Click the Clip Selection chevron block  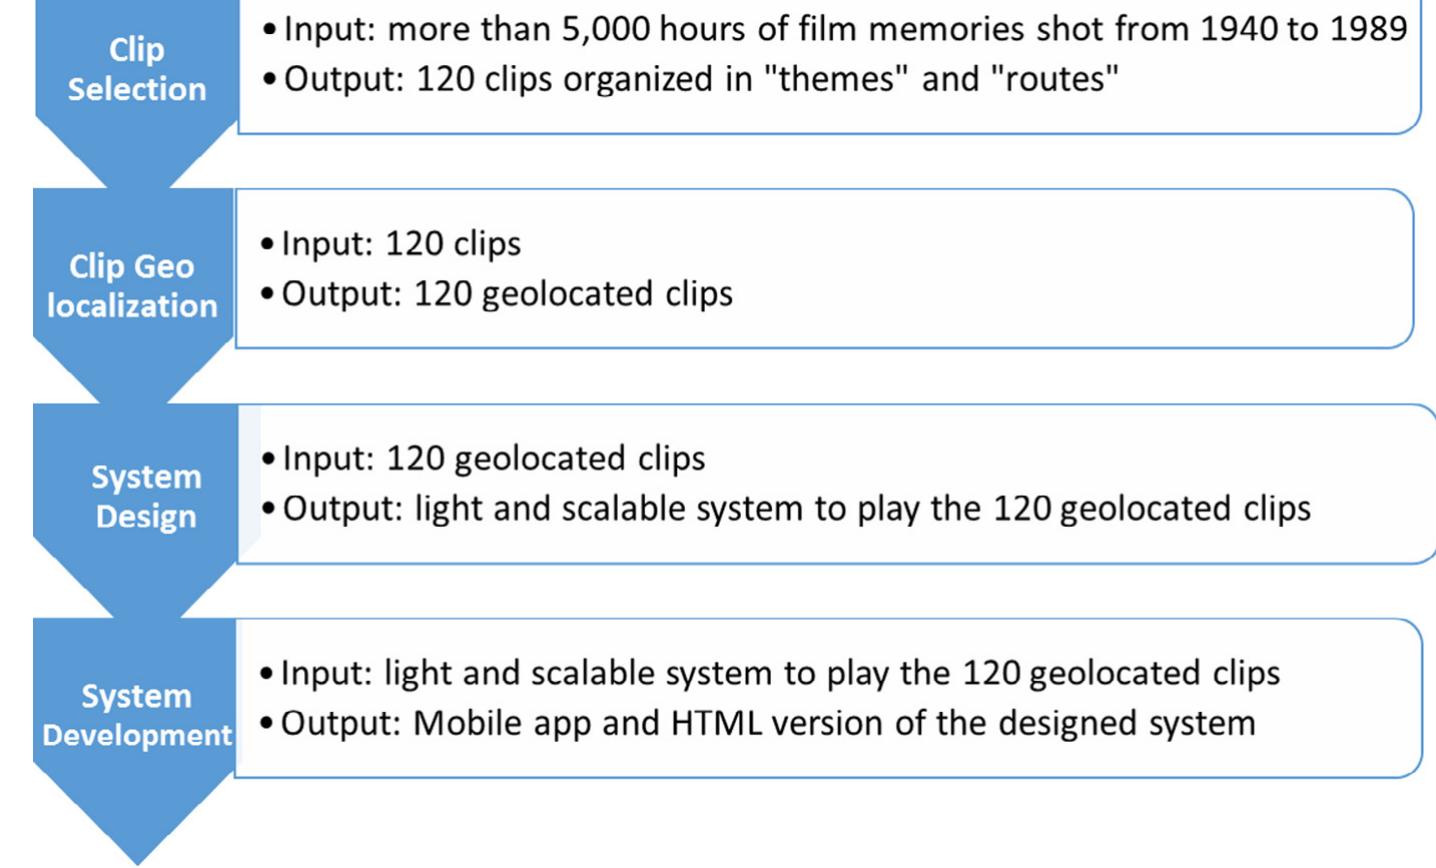coord(136,68)
